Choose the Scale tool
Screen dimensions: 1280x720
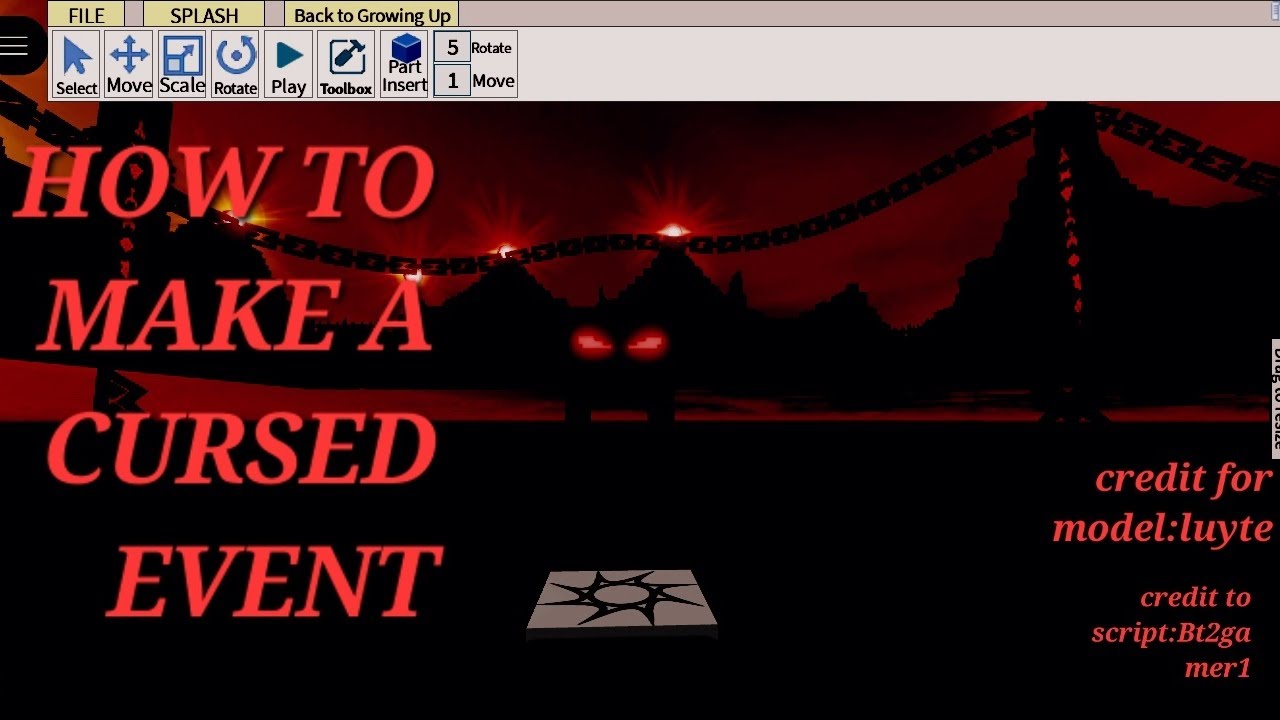pyautogui.click(x=182, y=65)
